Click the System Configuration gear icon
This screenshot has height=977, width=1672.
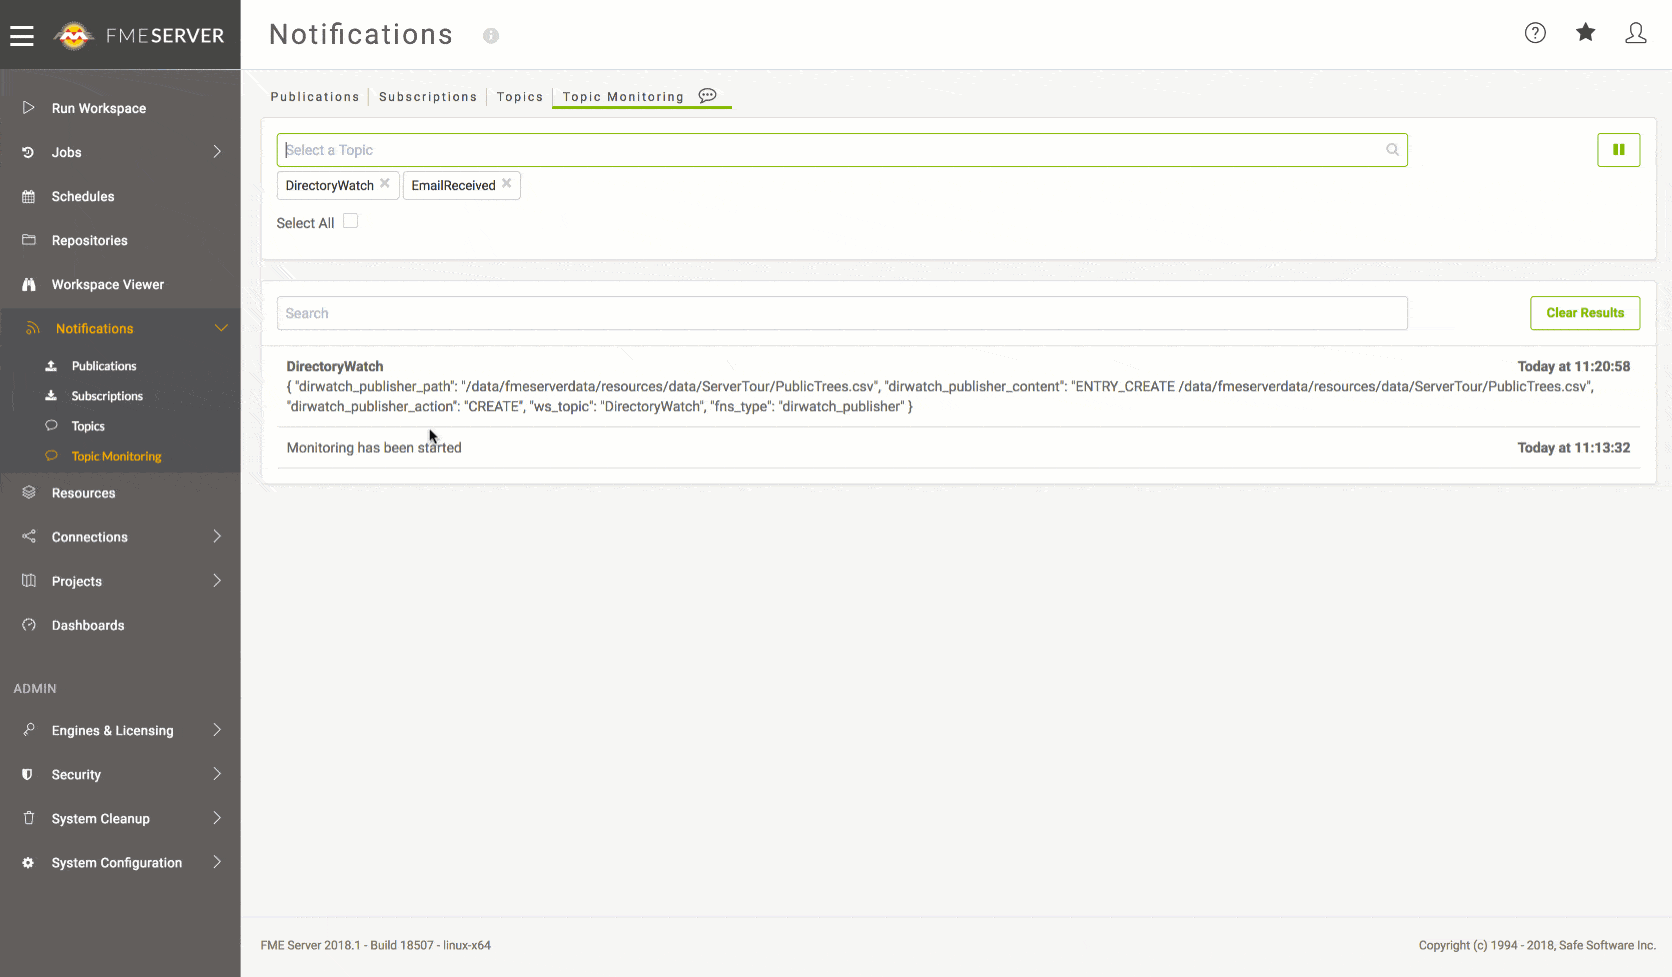(x=28, y=862)
